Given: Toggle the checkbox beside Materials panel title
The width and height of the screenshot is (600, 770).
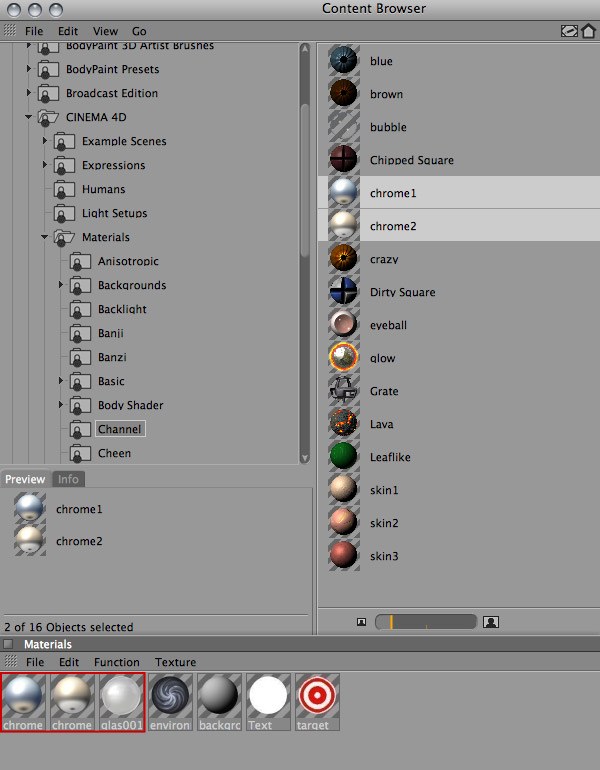Looking at the screenshot, I should [8, 644].
